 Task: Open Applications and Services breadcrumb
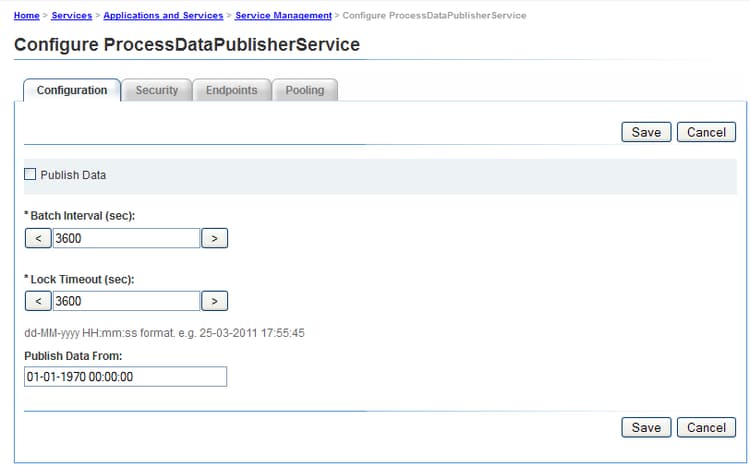click(163, 15)
